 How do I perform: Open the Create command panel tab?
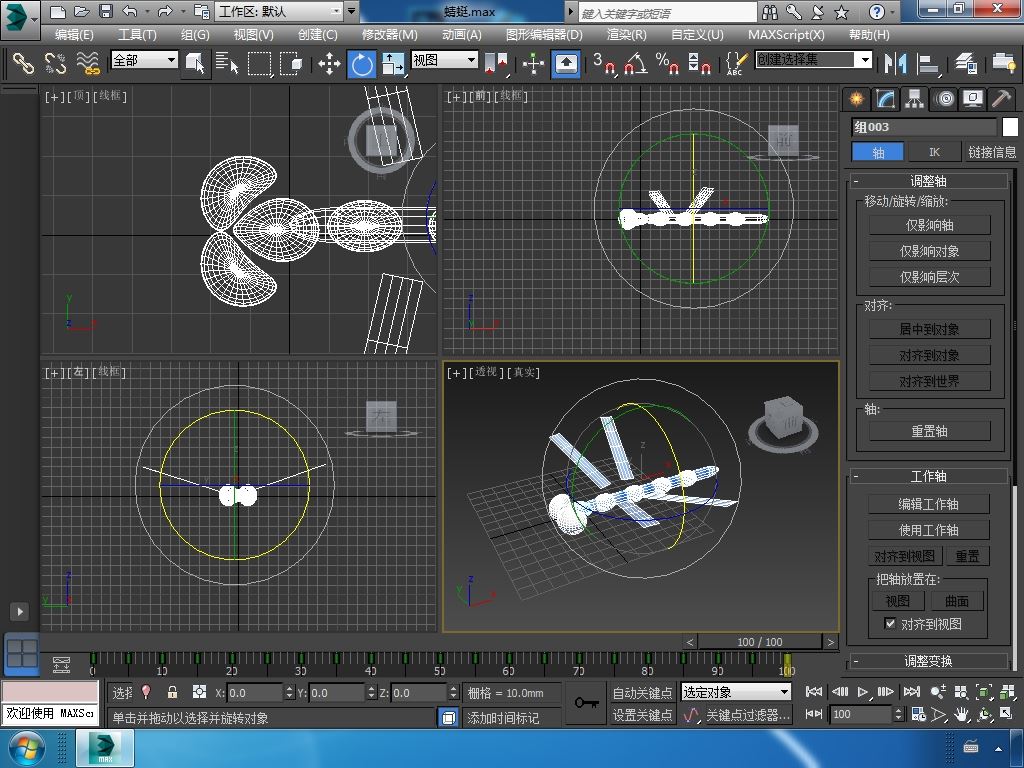pos(856,99)
